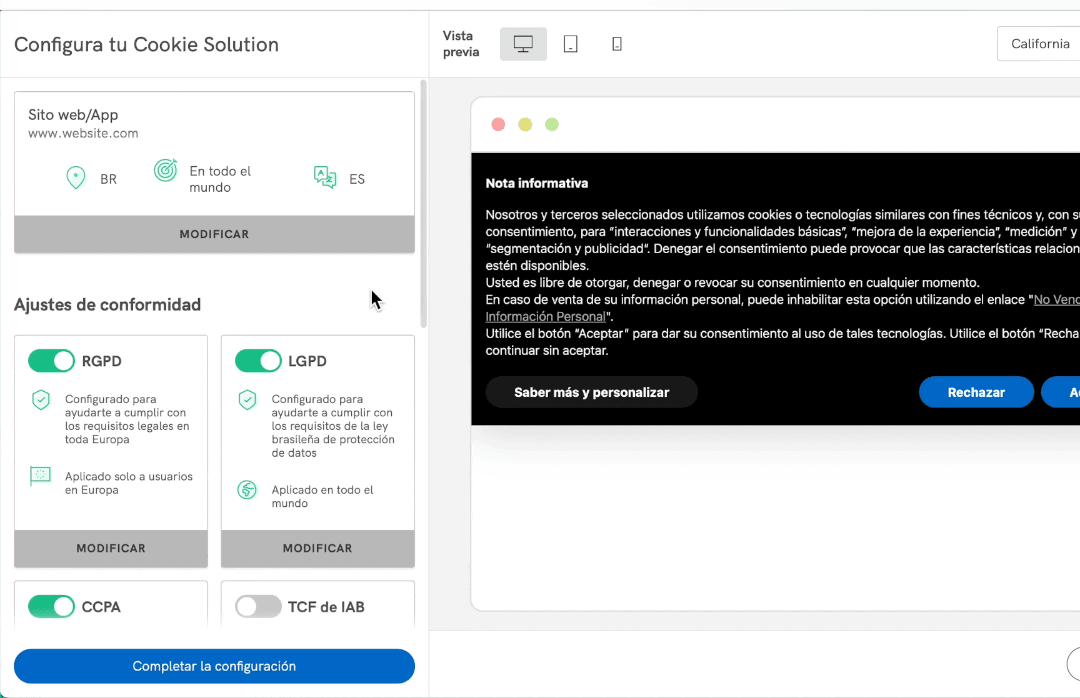The height and width of the screenshot is (698, 1080).
Task: Click the ES language translation icon
Action: [x=325, y=178]
